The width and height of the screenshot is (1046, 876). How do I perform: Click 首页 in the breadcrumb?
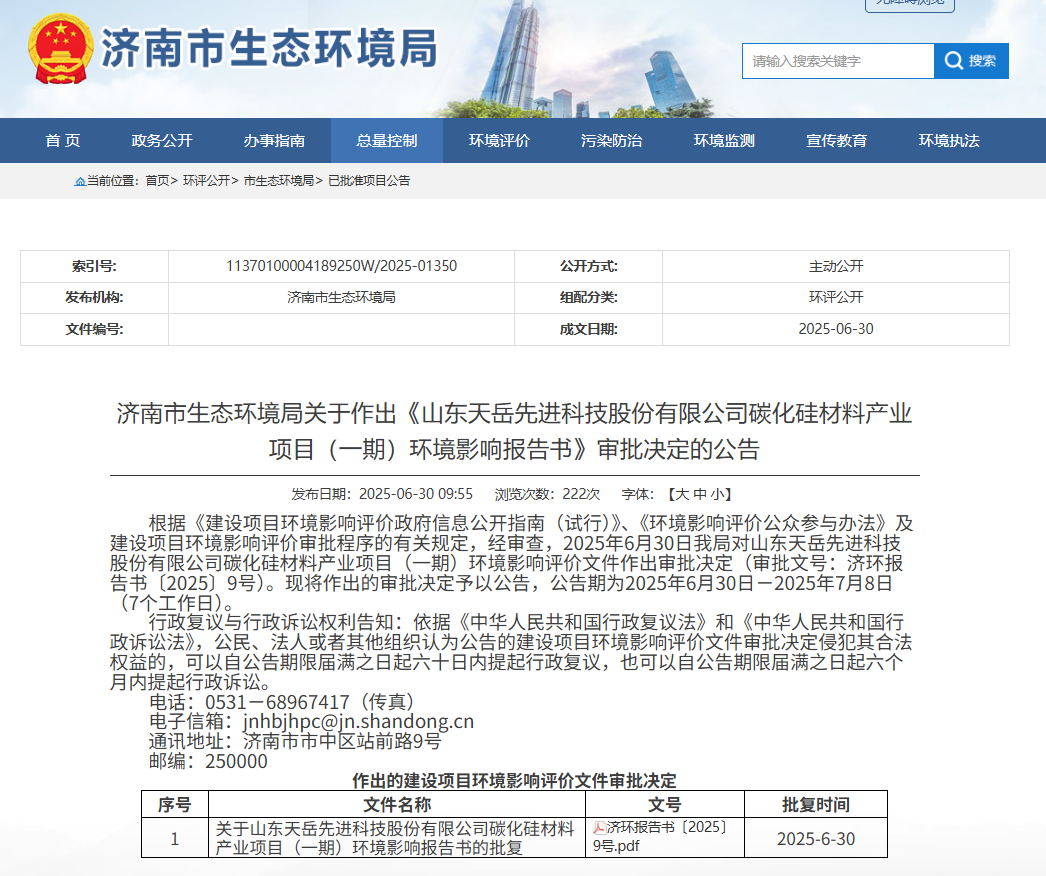pos(157,181)
